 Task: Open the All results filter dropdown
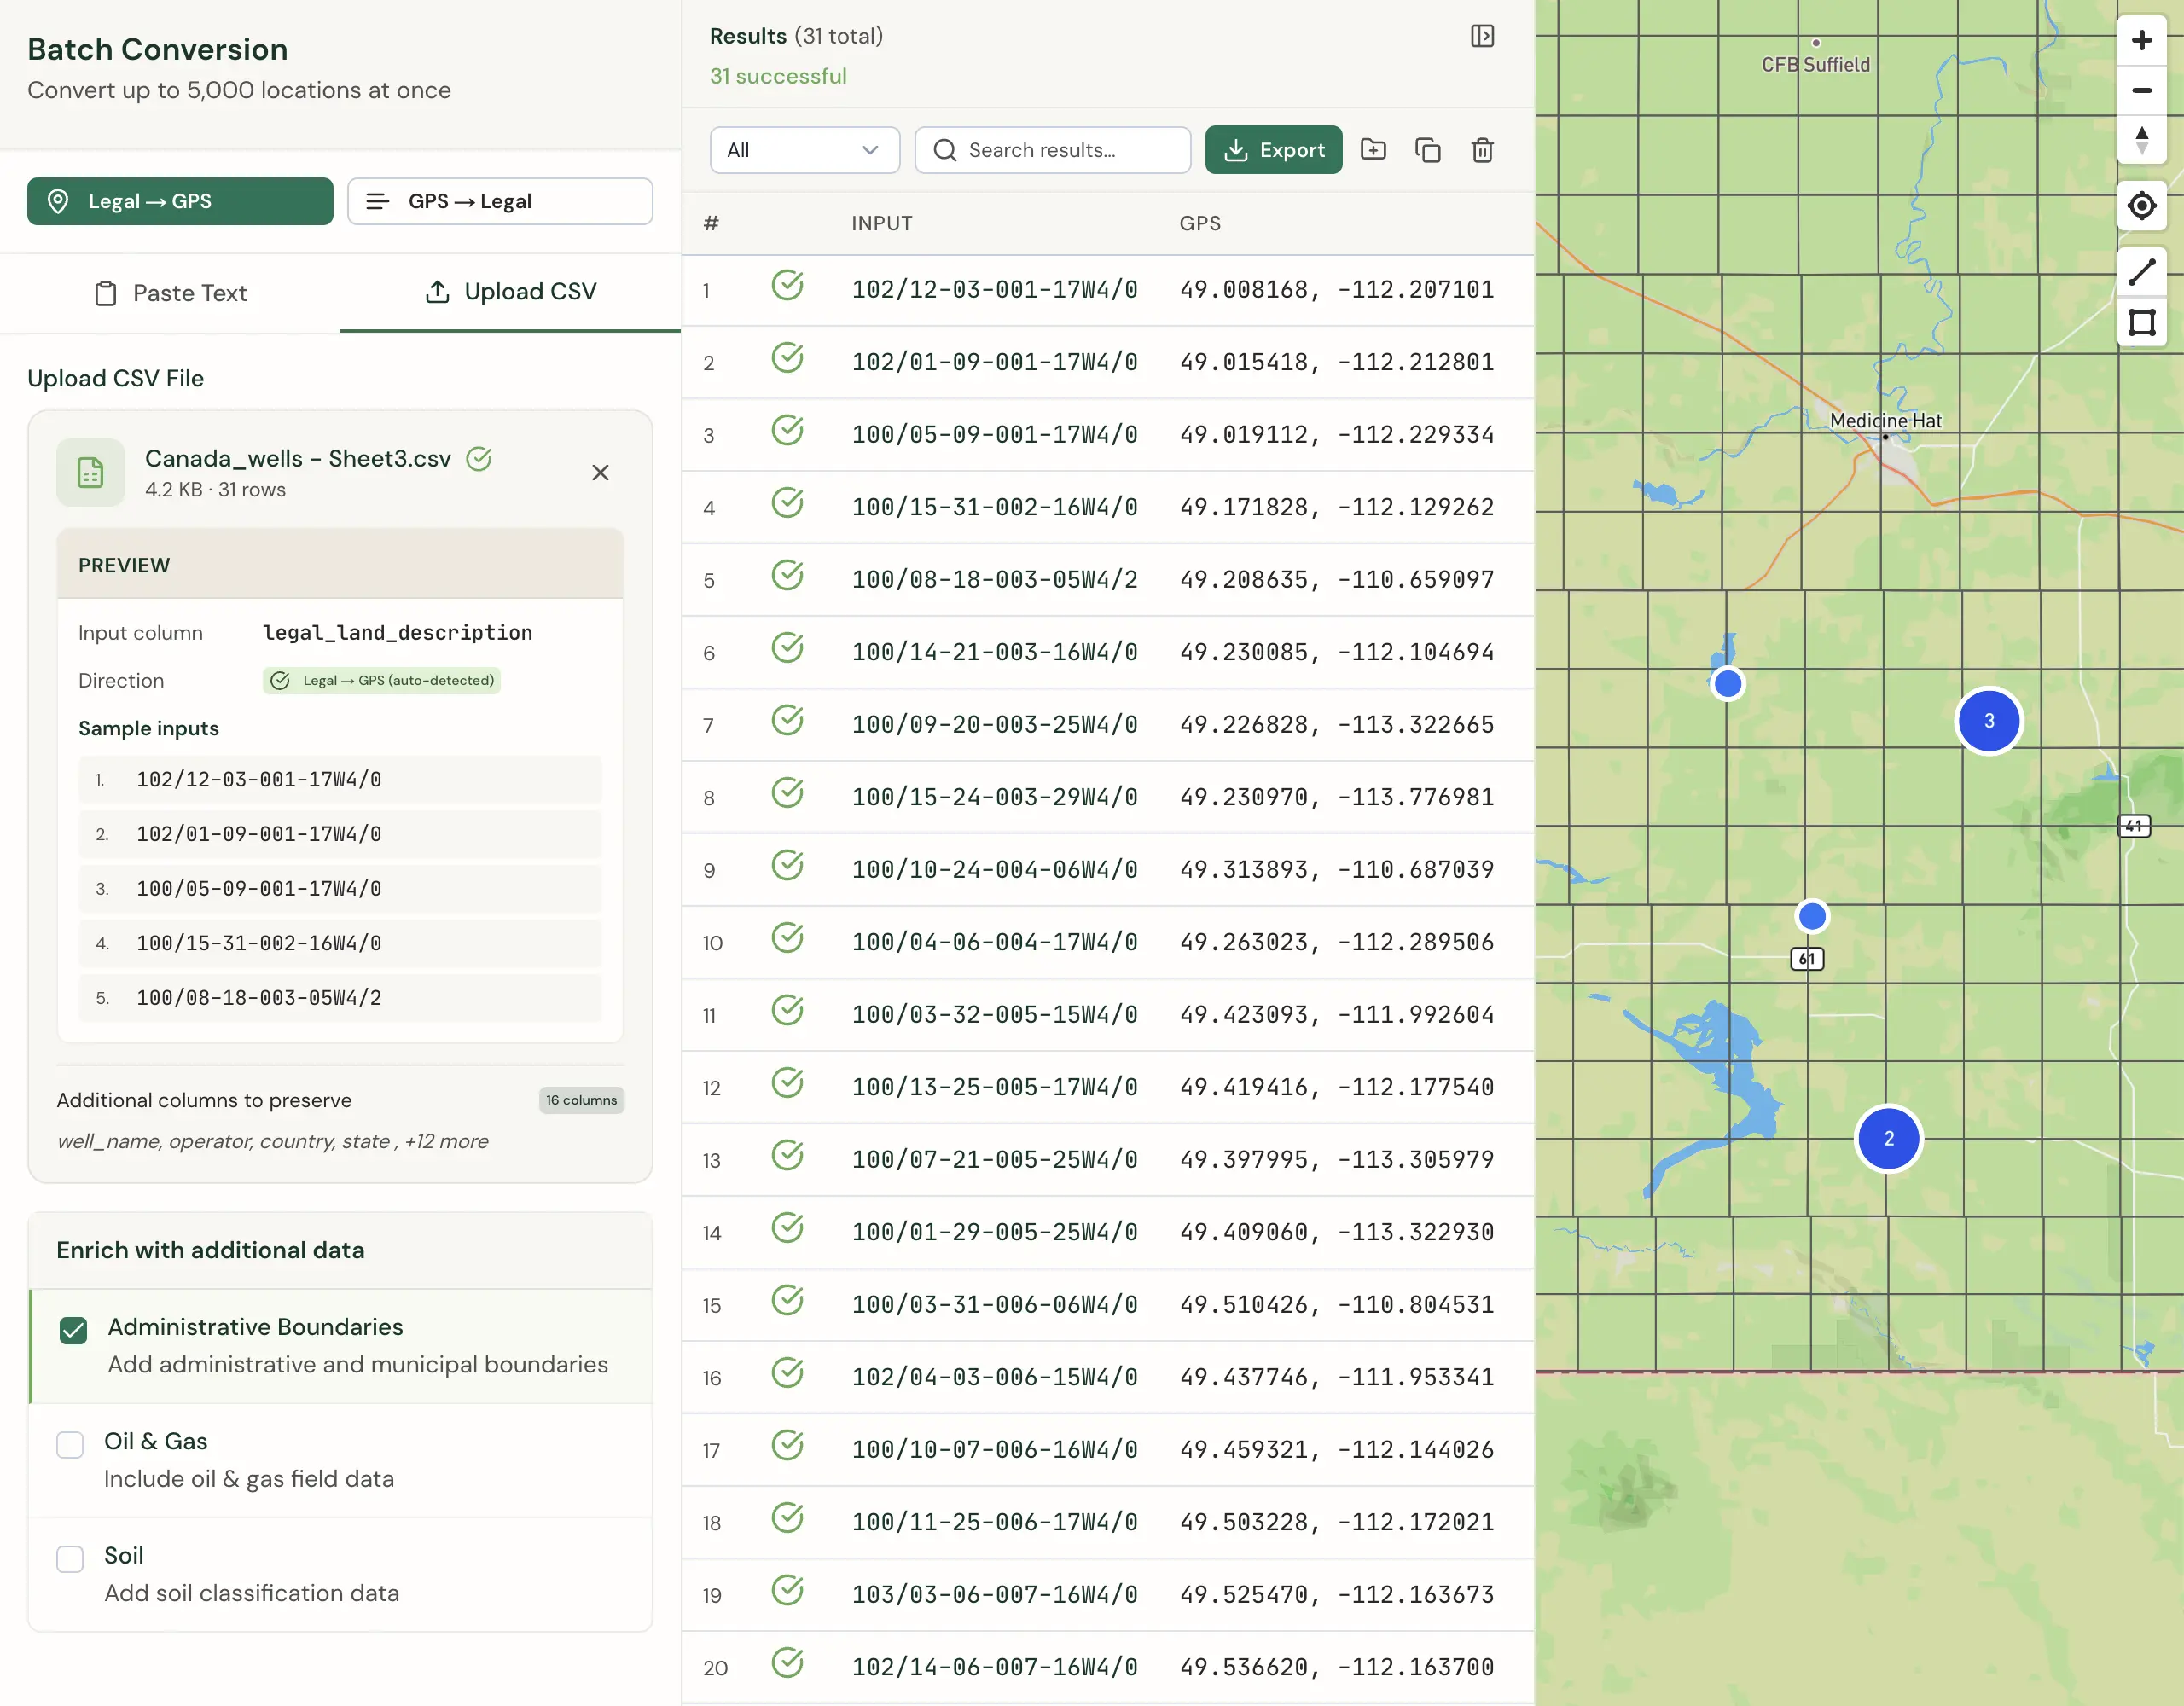point(804,150)
